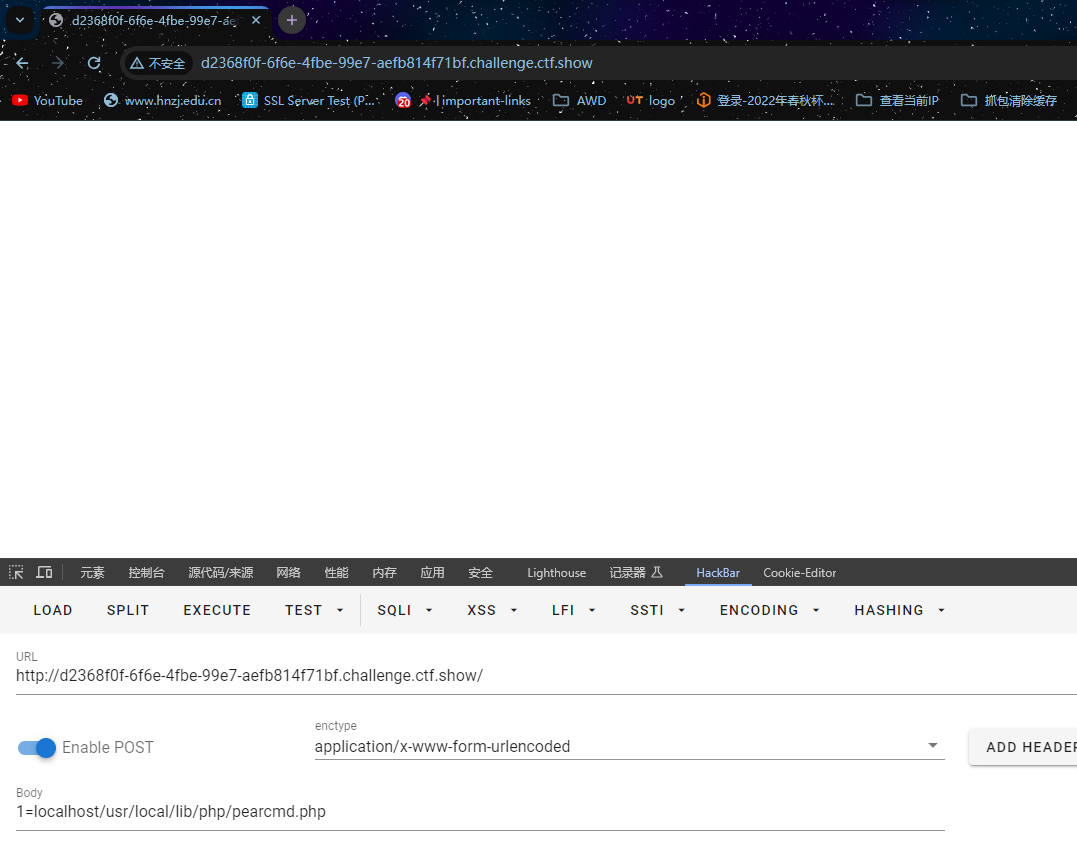Open the SSL Server Test bookmark
Image resolution: width=1077 pixels, height=853 pixels.
tap(309, 100)
